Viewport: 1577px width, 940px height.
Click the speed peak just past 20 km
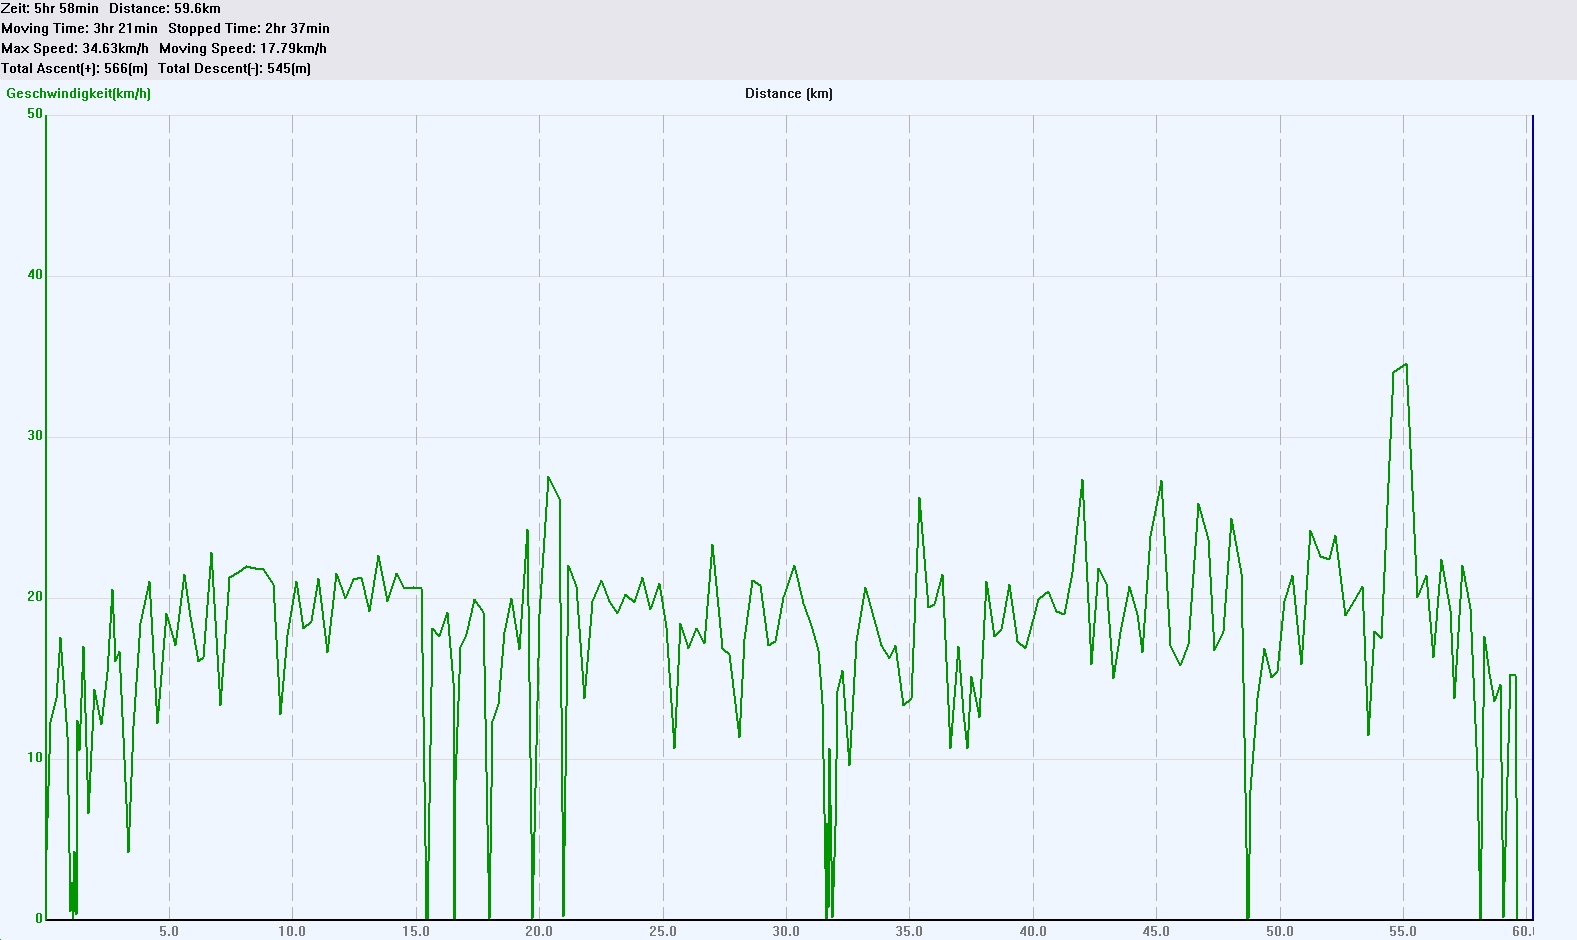coord(548,477)
